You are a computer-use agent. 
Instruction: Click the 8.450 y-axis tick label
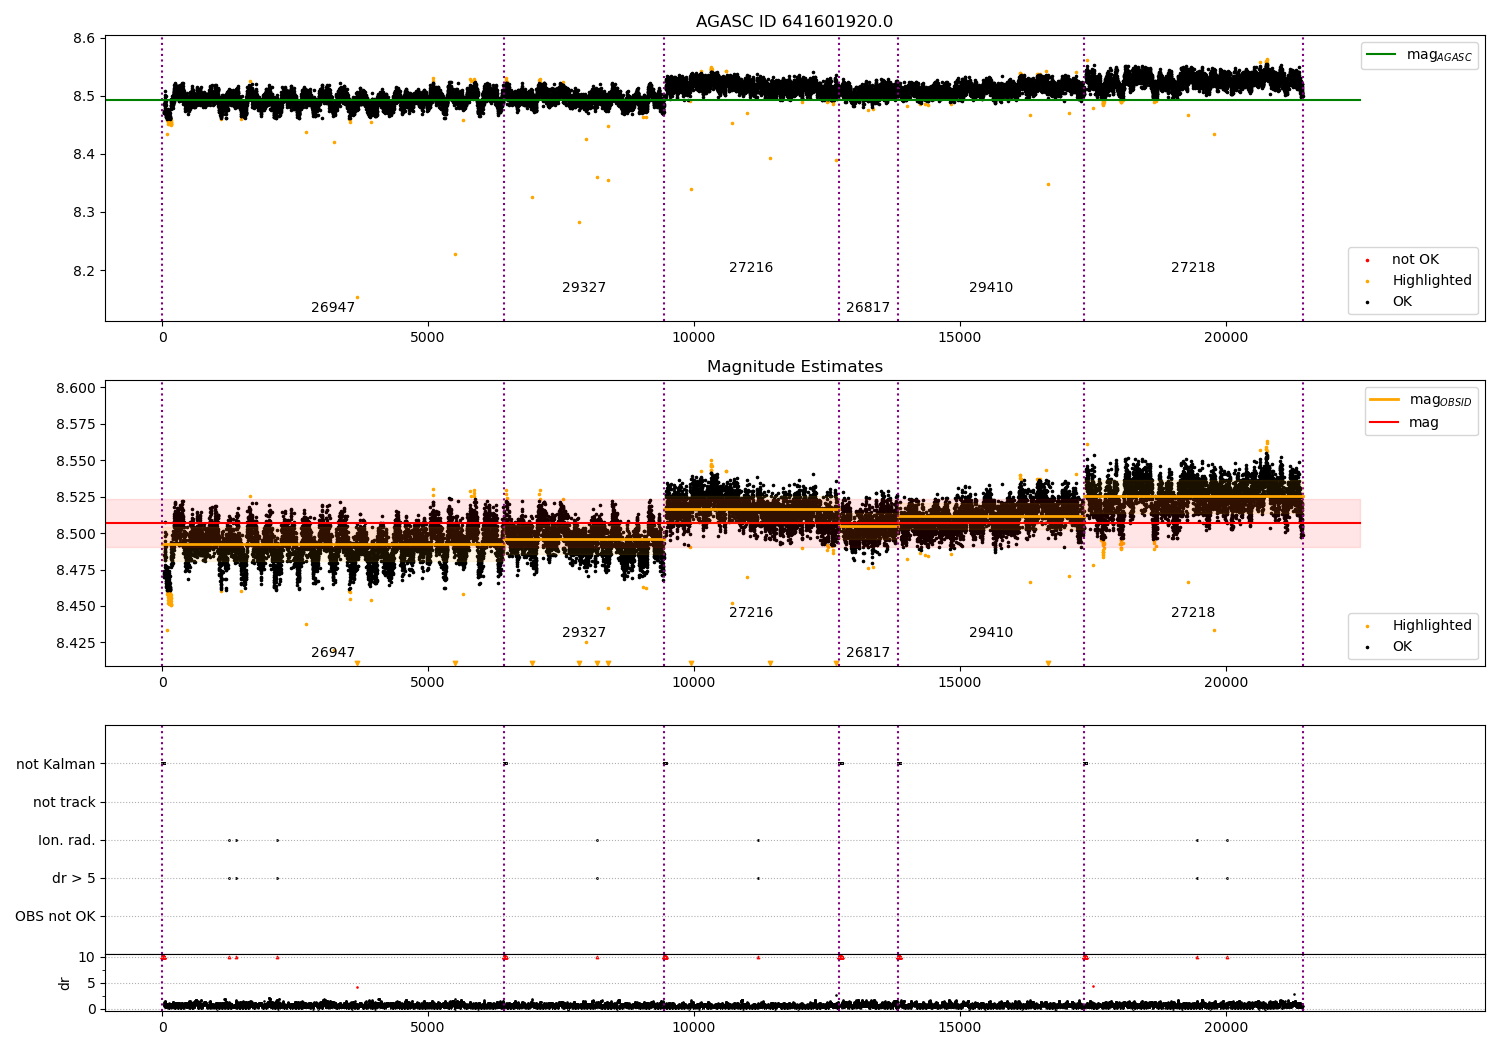click(x=76, y=606)
